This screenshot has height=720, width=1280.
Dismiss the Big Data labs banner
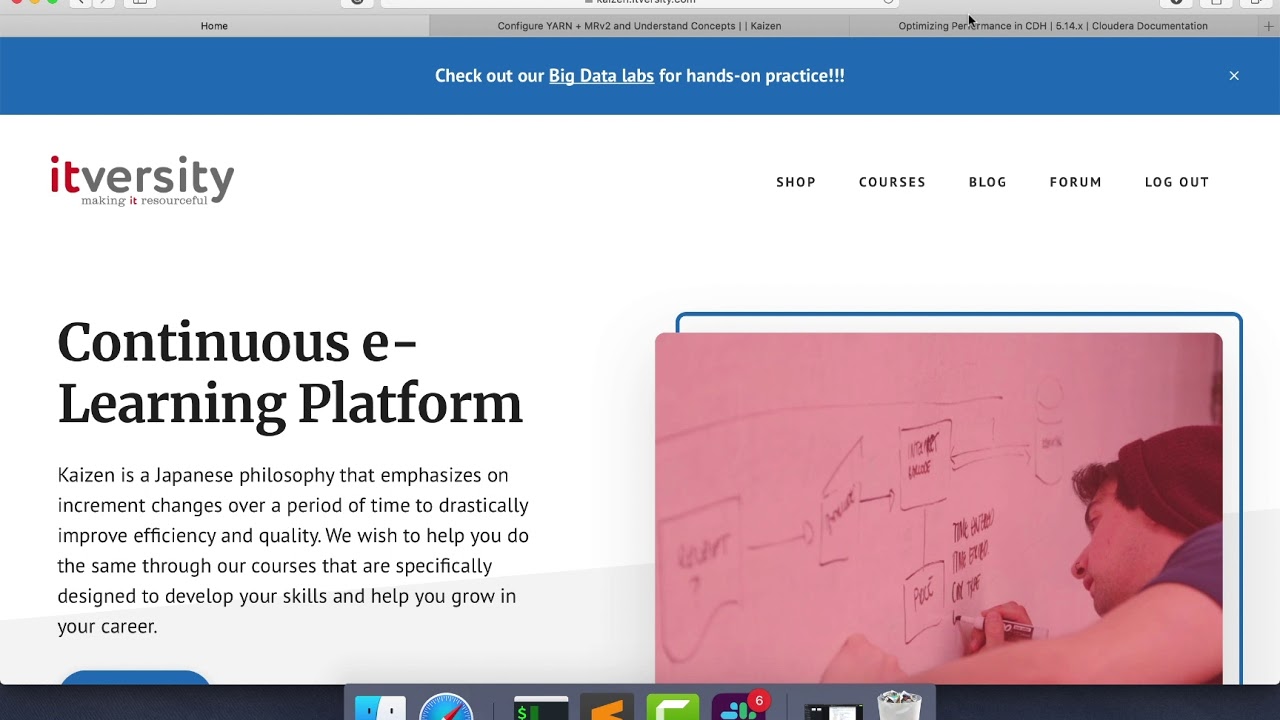[1234, 76]
